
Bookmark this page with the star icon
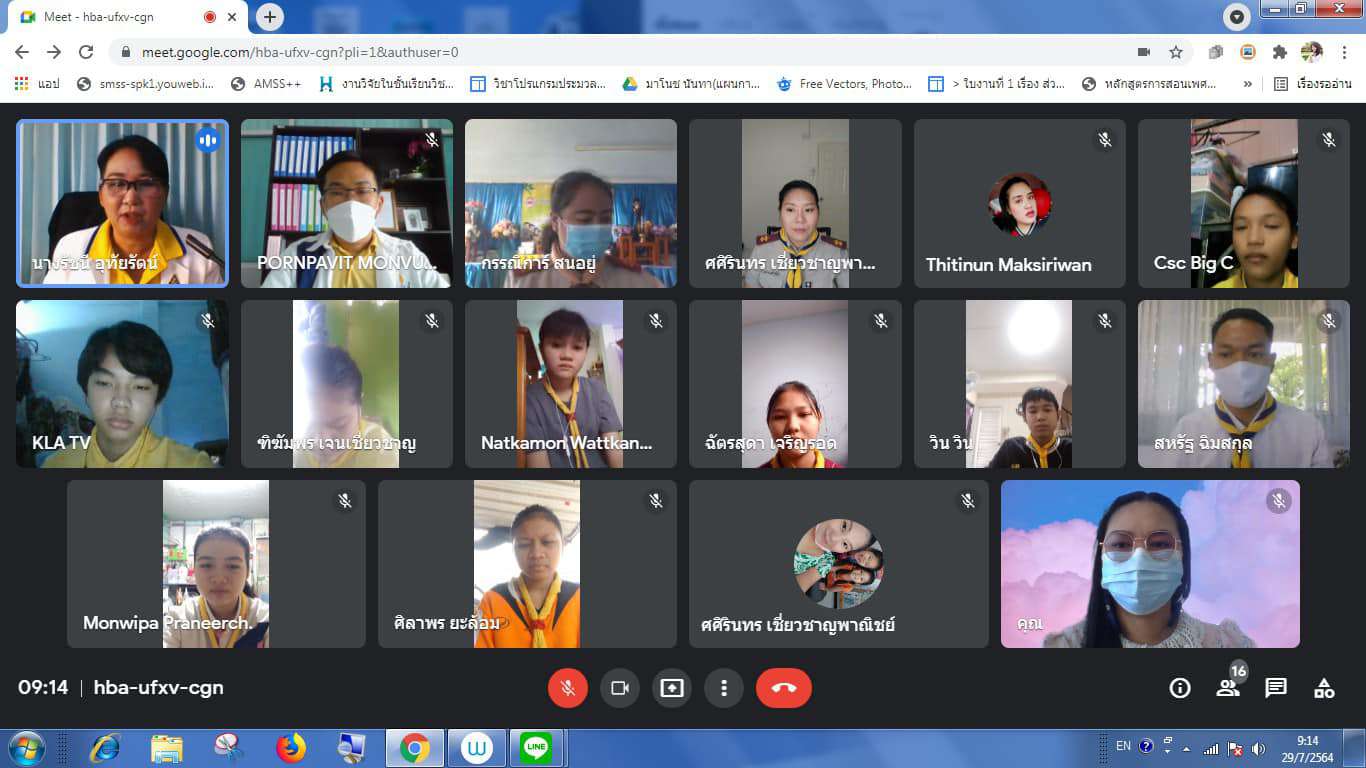point(1176,52)
